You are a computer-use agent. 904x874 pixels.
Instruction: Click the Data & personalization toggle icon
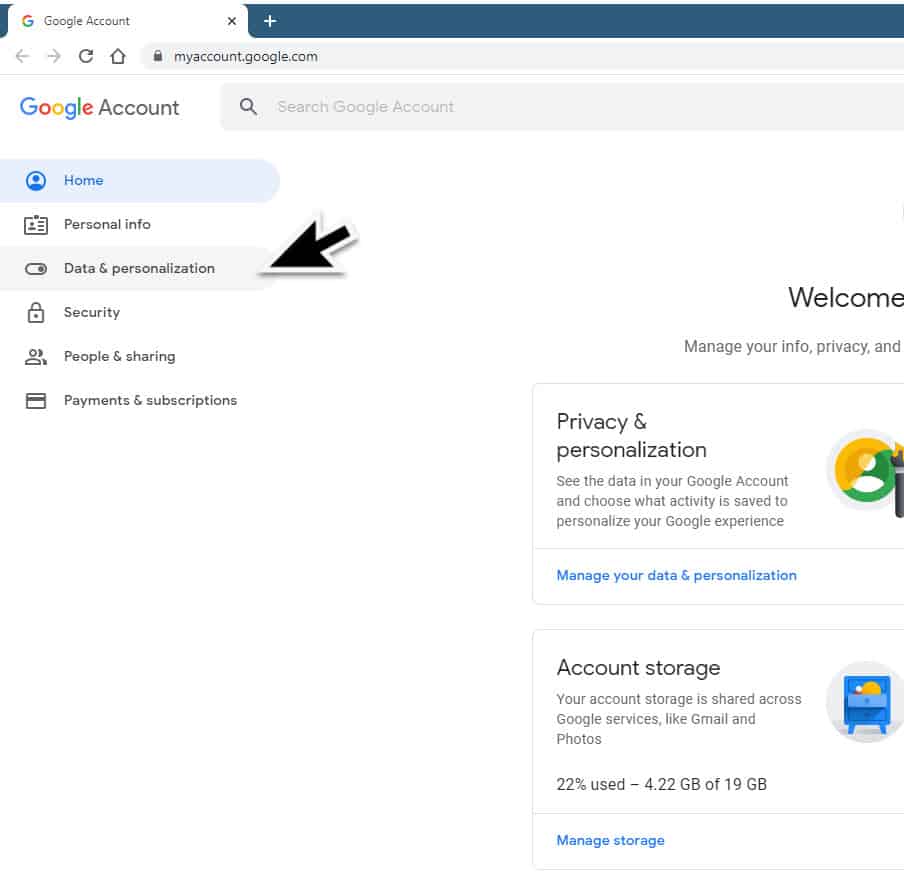pos(36,269)
